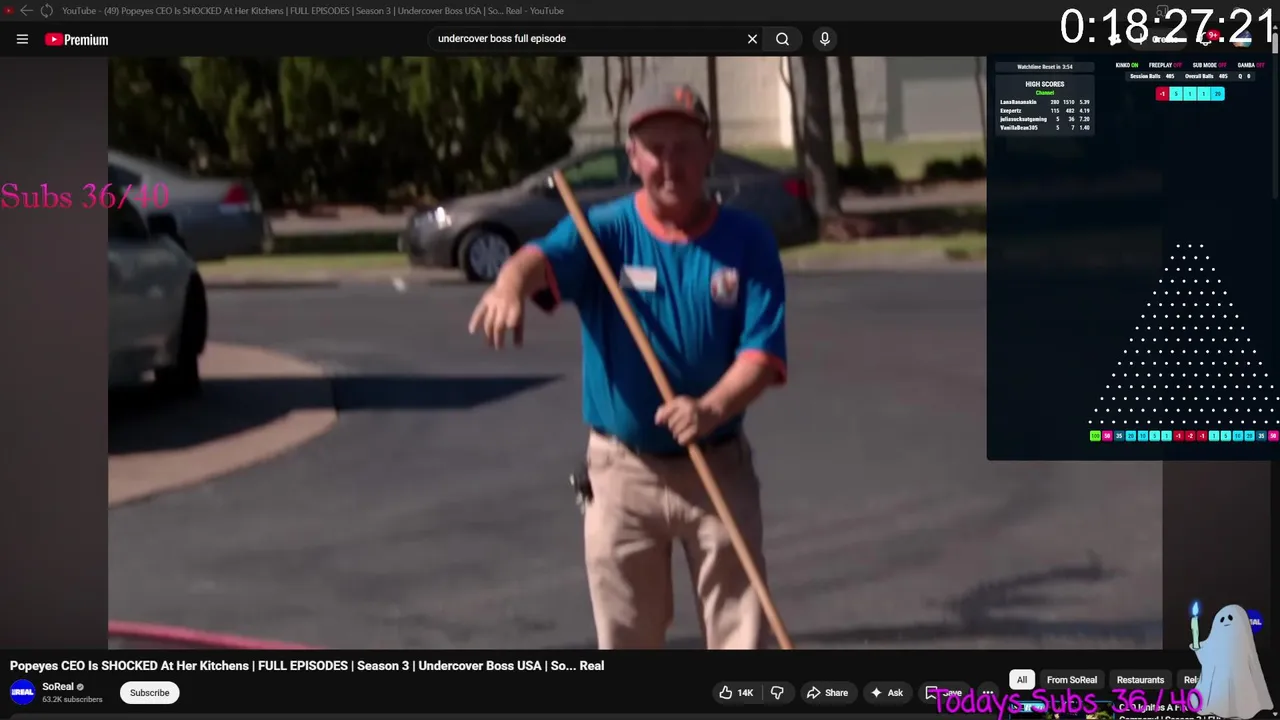Click the GAMBA OFF status
Screen dimensions: 1280x720
coord(1251,65)
